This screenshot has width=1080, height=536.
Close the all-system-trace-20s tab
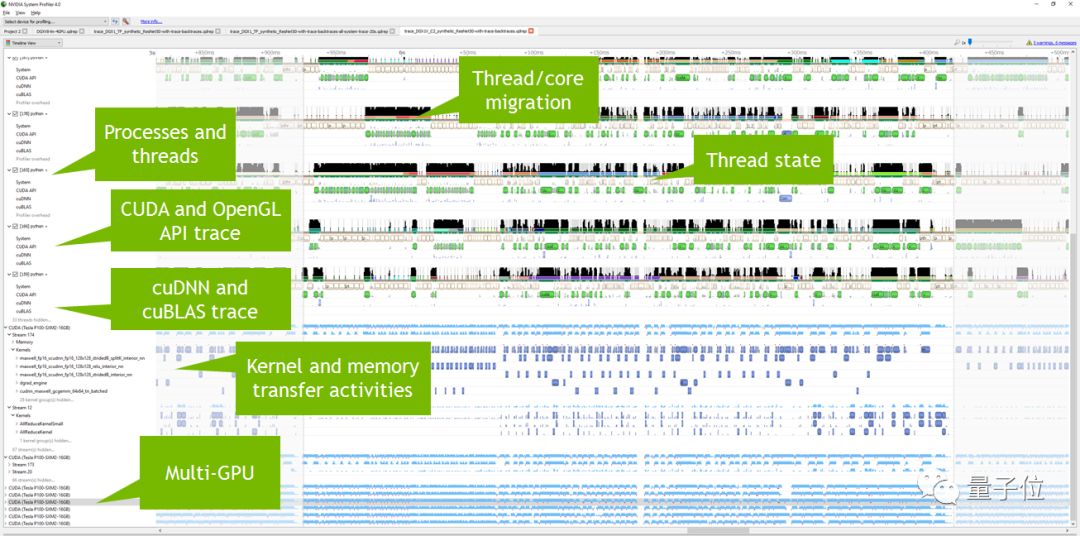[395, 31]
